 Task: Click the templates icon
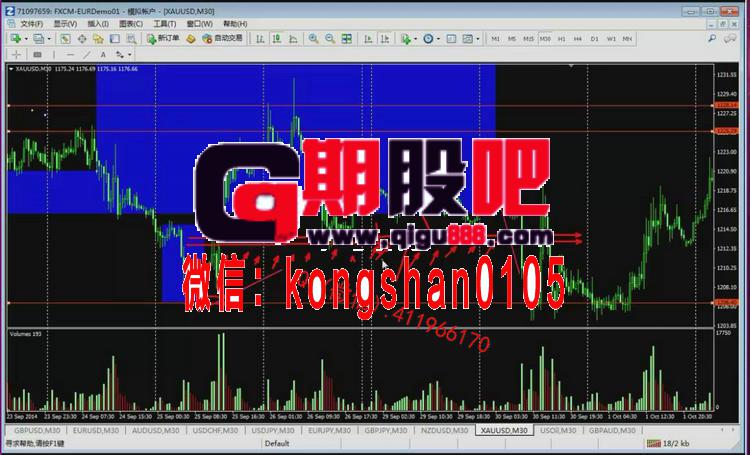coord(468,39)
